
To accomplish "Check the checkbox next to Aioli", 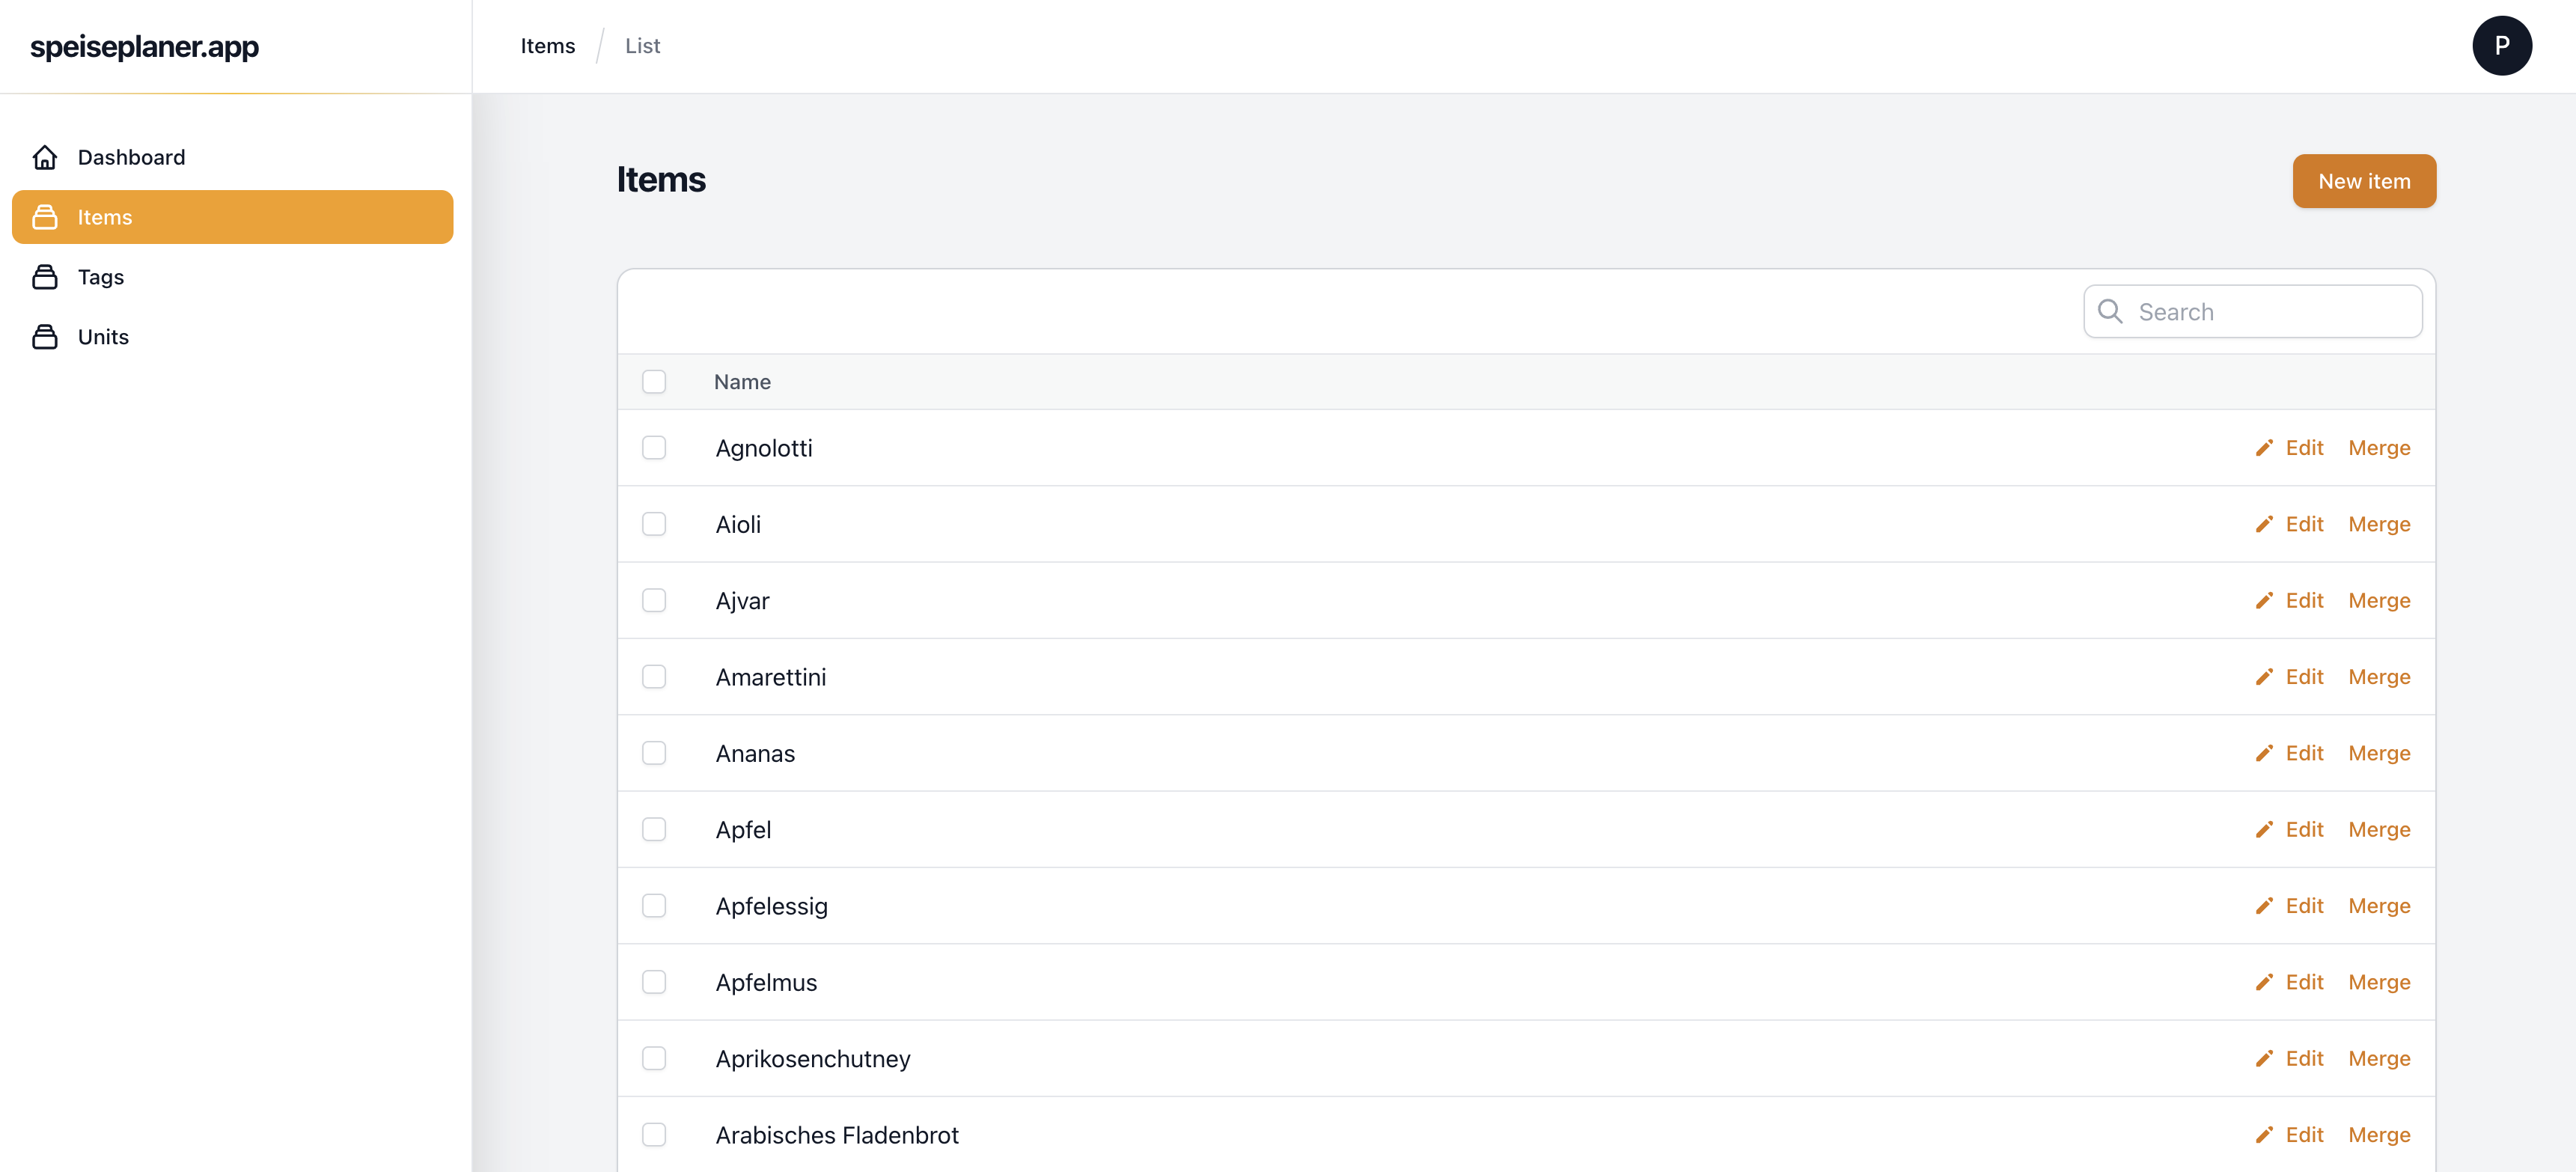I will (x=655, y=524).
